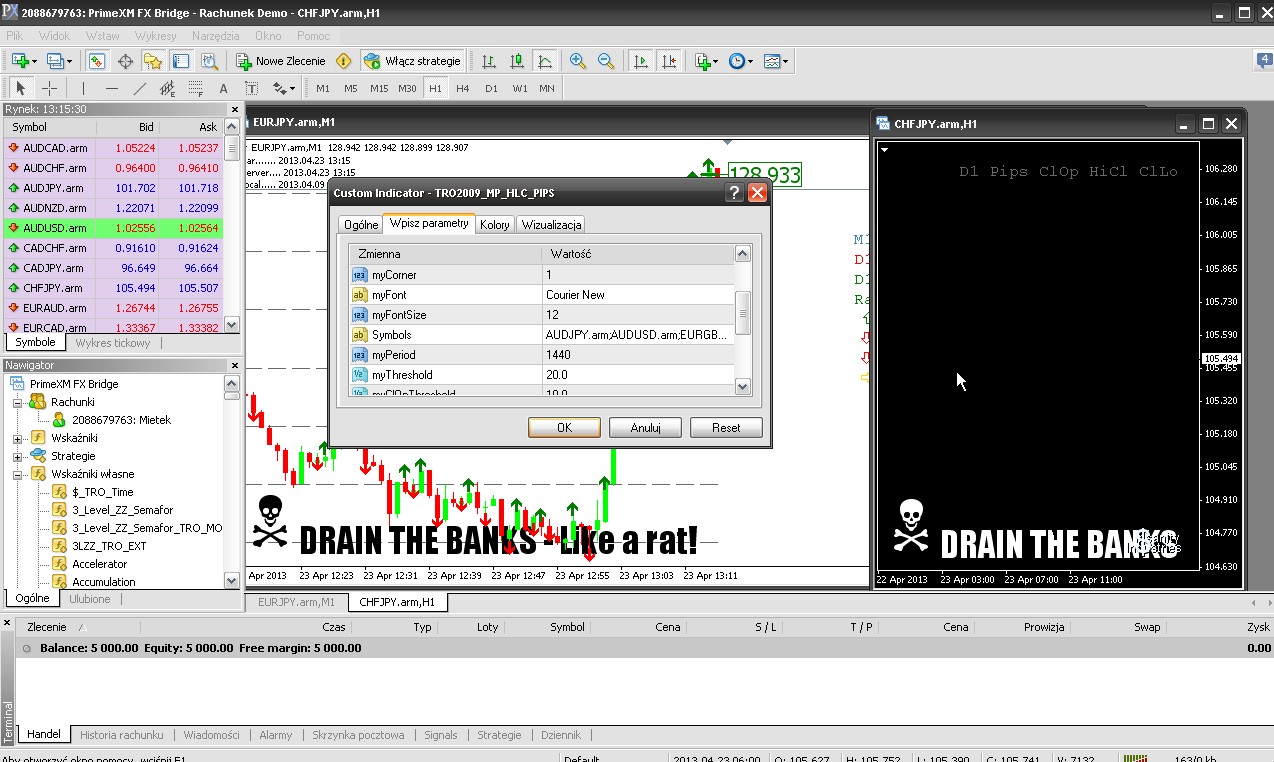Open a new chart via toolbar icon

tap(20, 61)
